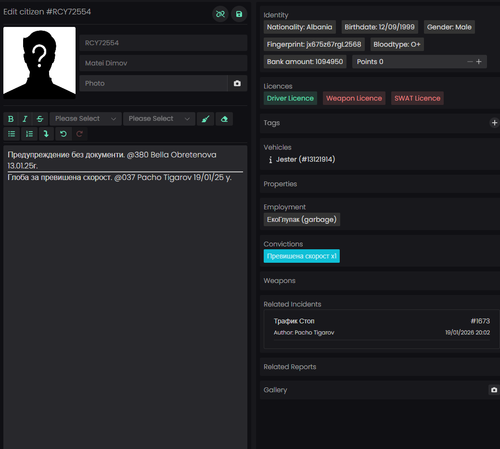Toggle the SWAT Licence badge
Image resolution: width=500 pixels, height=449 pixels.
coord(417,98)
